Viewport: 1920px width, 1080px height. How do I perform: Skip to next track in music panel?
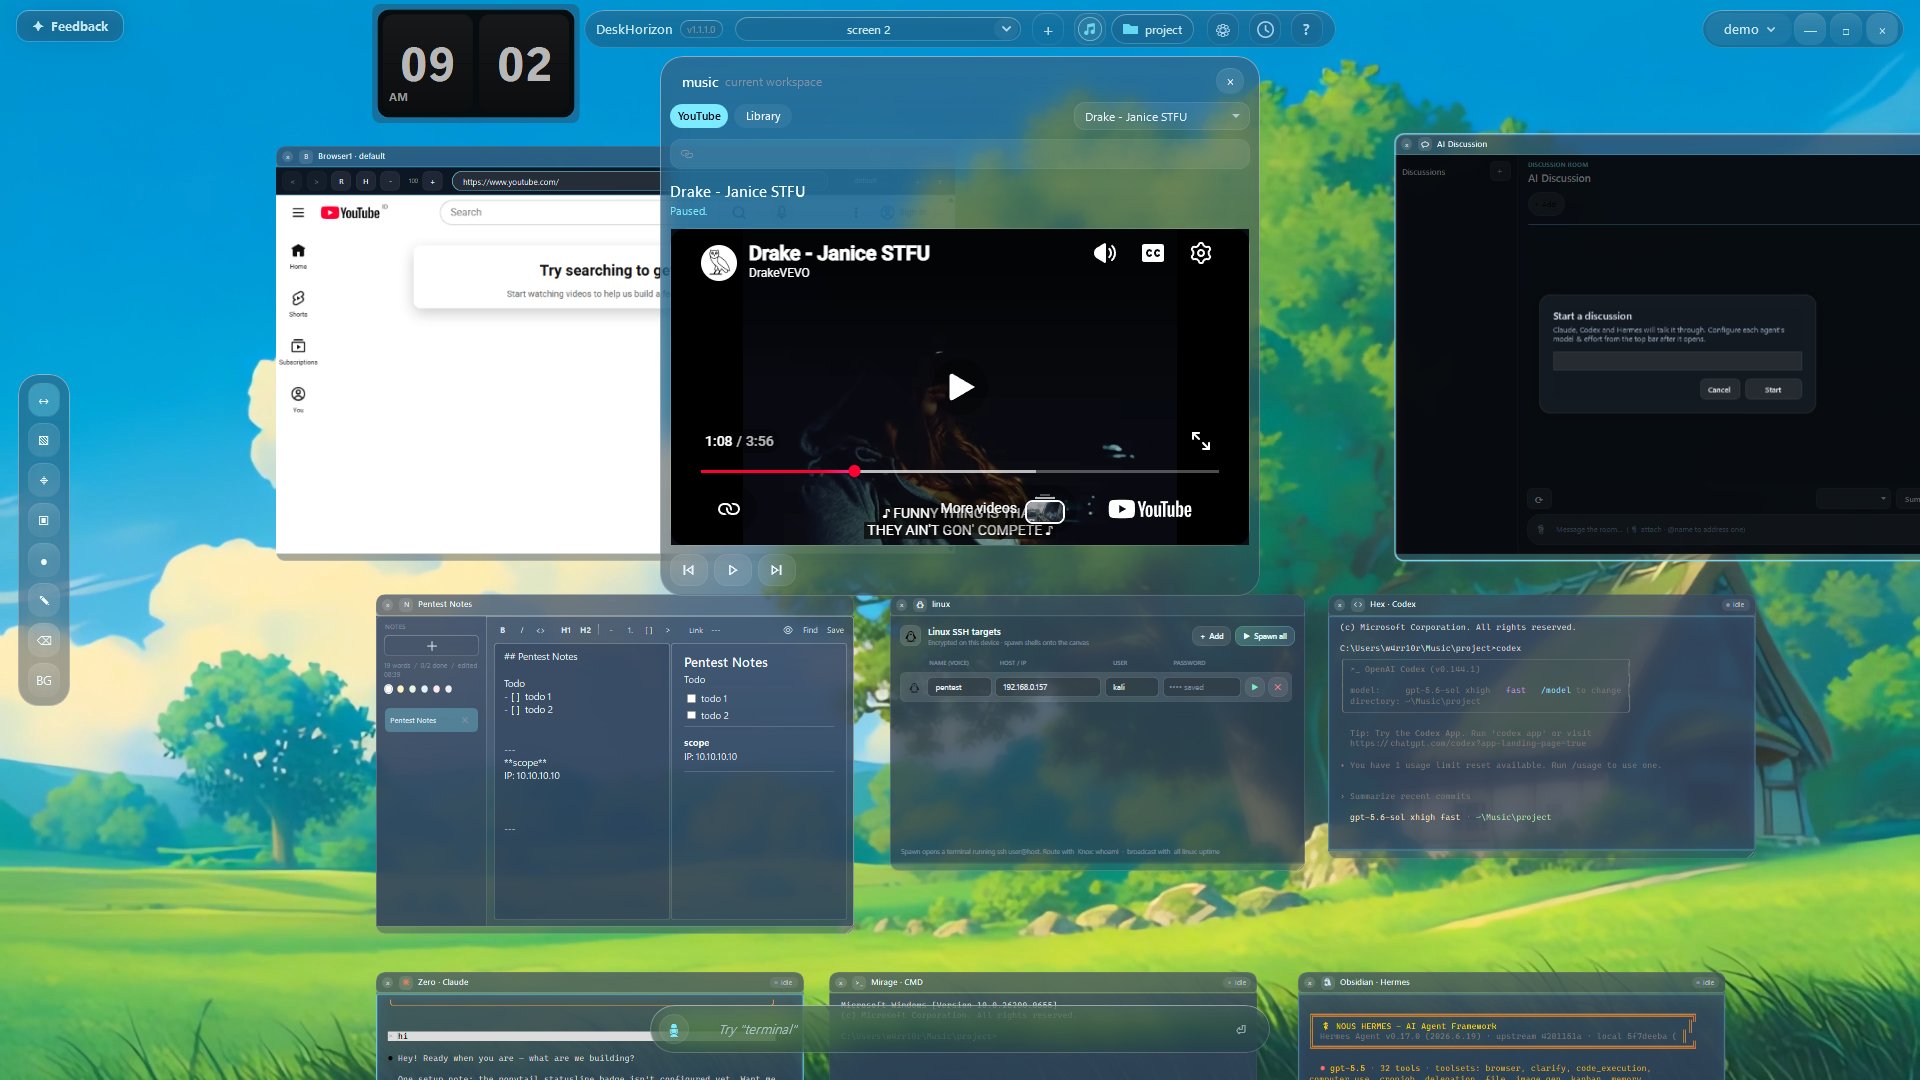pyautogui.click(x=777, y=570)
